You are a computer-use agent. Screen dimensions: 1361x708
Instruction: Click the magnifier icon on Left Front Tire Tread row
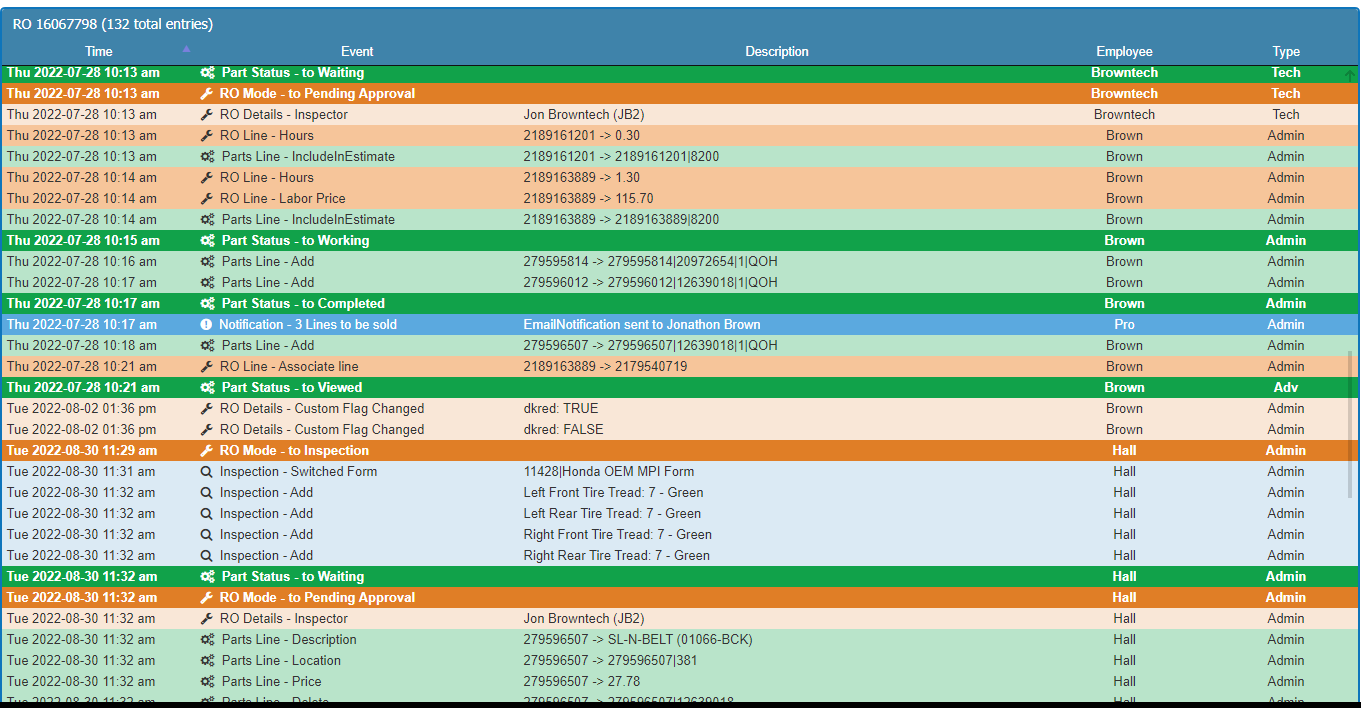pyautogui.click(x=207, y=492)
